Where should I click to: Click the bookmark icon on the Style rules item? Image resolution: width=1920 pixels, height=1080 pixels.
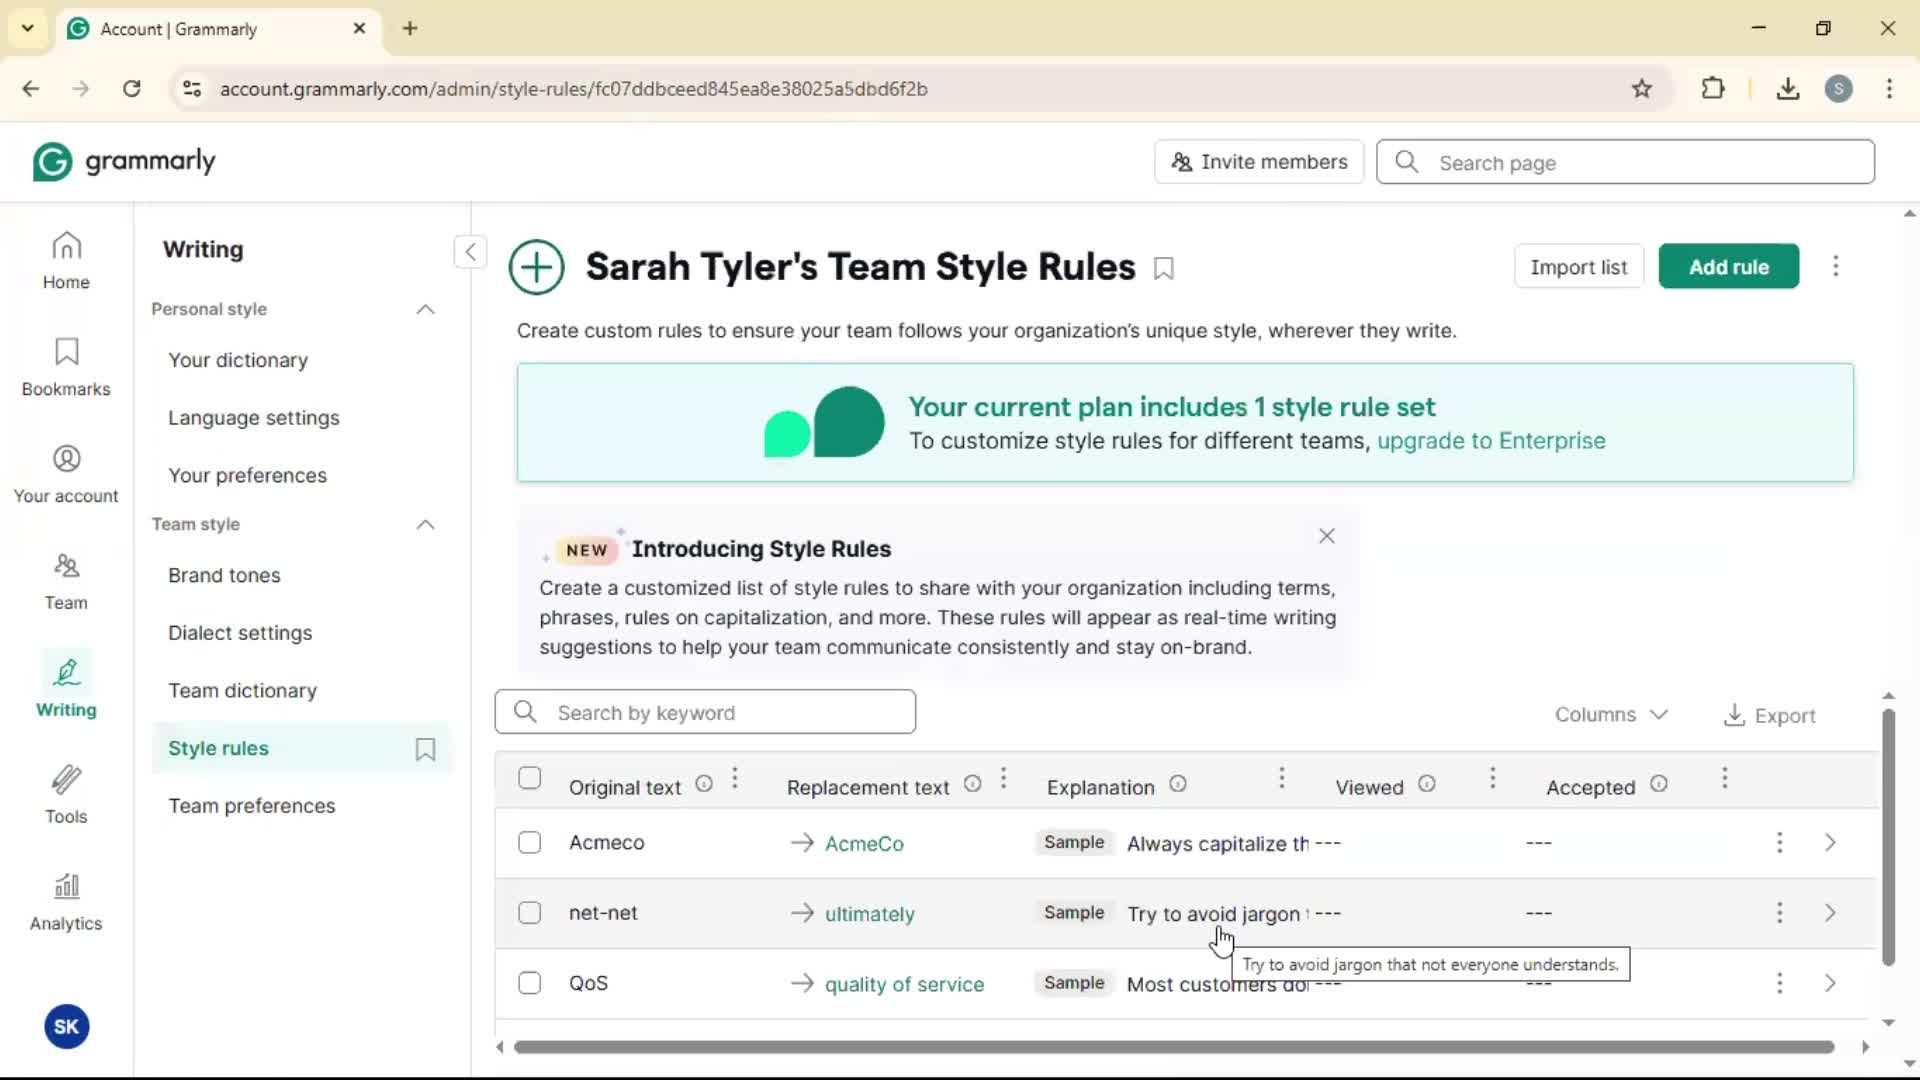tap(425, 749)
